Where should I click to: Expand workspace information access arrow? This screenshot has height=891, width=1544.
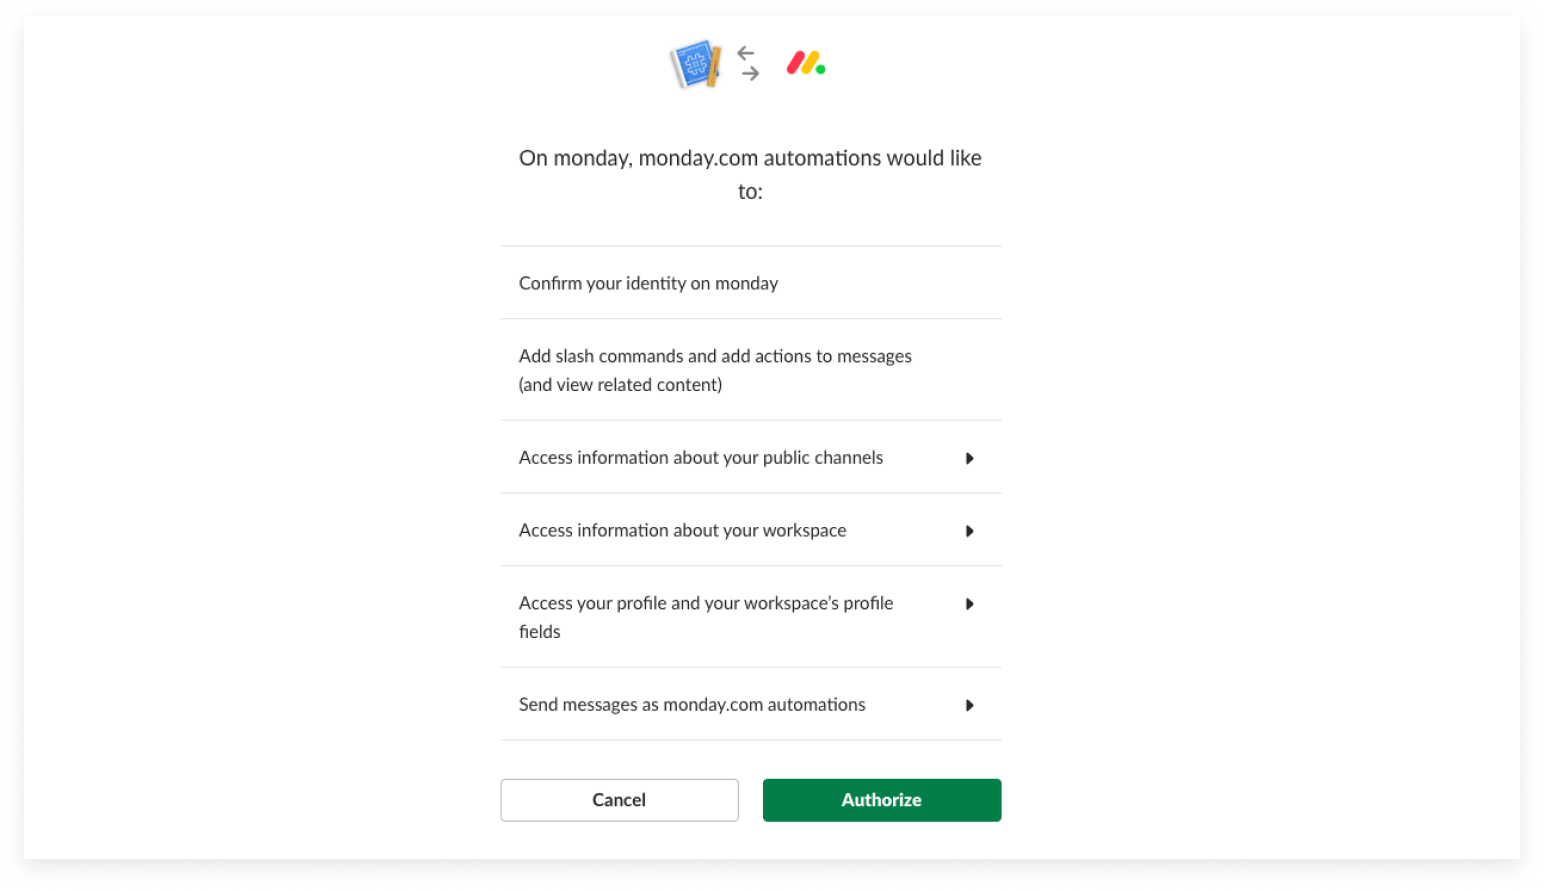(x=969, y=531)
